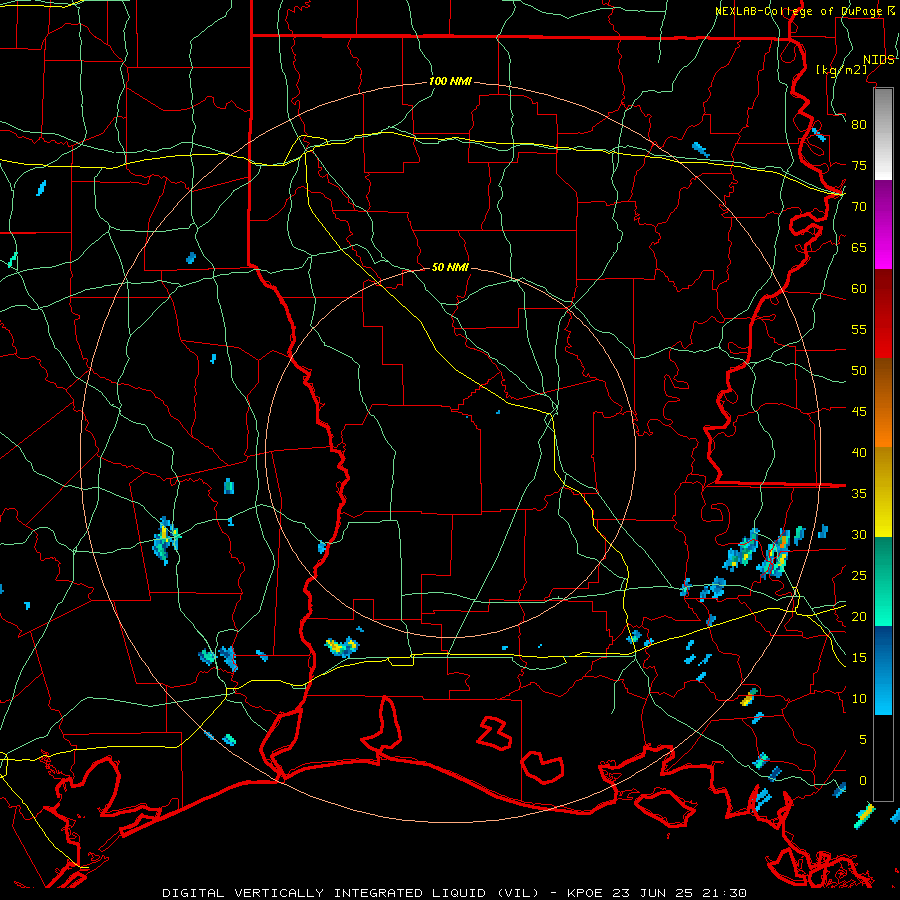The image size is (900, 900).
Task: Click the 65 value on the VIL scale
Action: click(859, 248)
